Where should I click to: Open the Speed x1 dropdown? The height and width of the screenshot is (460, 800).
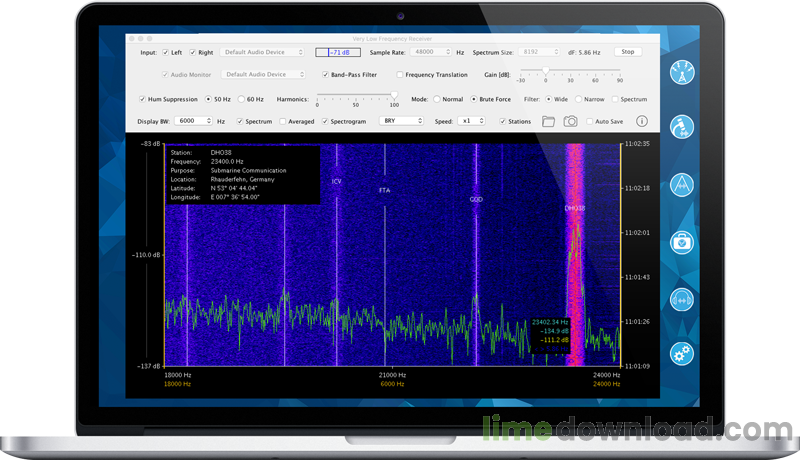point(471,121)
